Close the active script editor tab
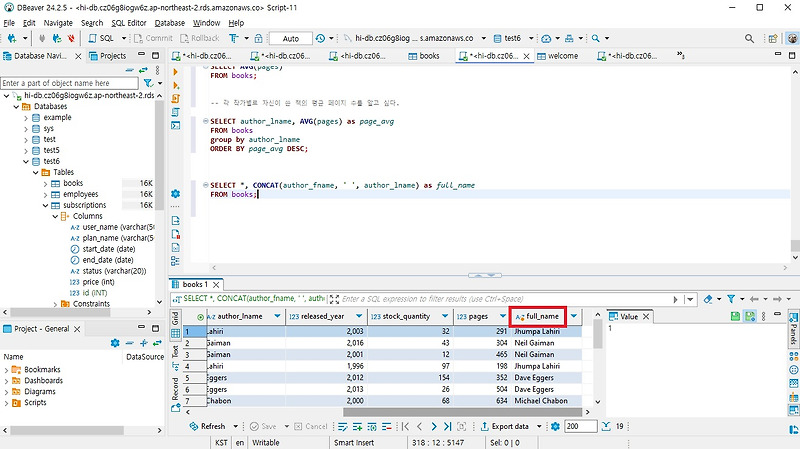 click(x=527, y=56)
